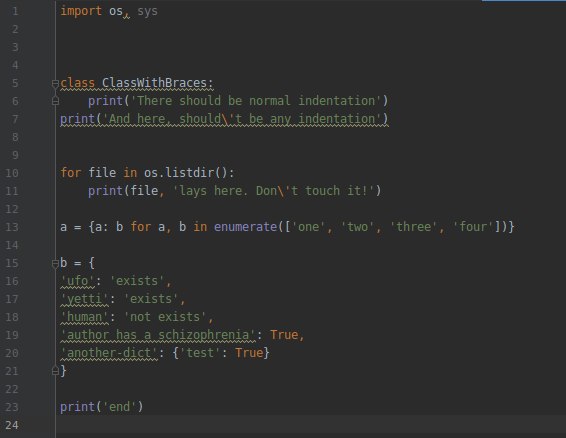The height and width of the screenshot is (438, 566).
Task: Click the 'four' string in the list
Action: 473,227
